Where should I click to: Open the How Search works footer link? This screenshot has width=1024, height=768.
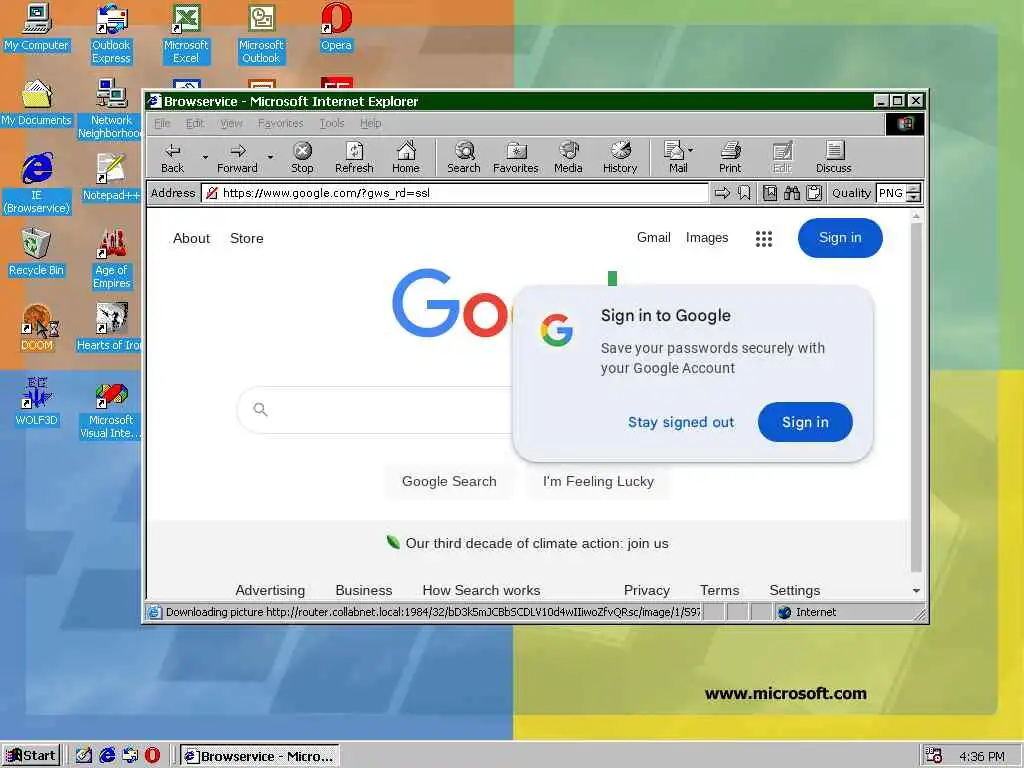[481, 590]
